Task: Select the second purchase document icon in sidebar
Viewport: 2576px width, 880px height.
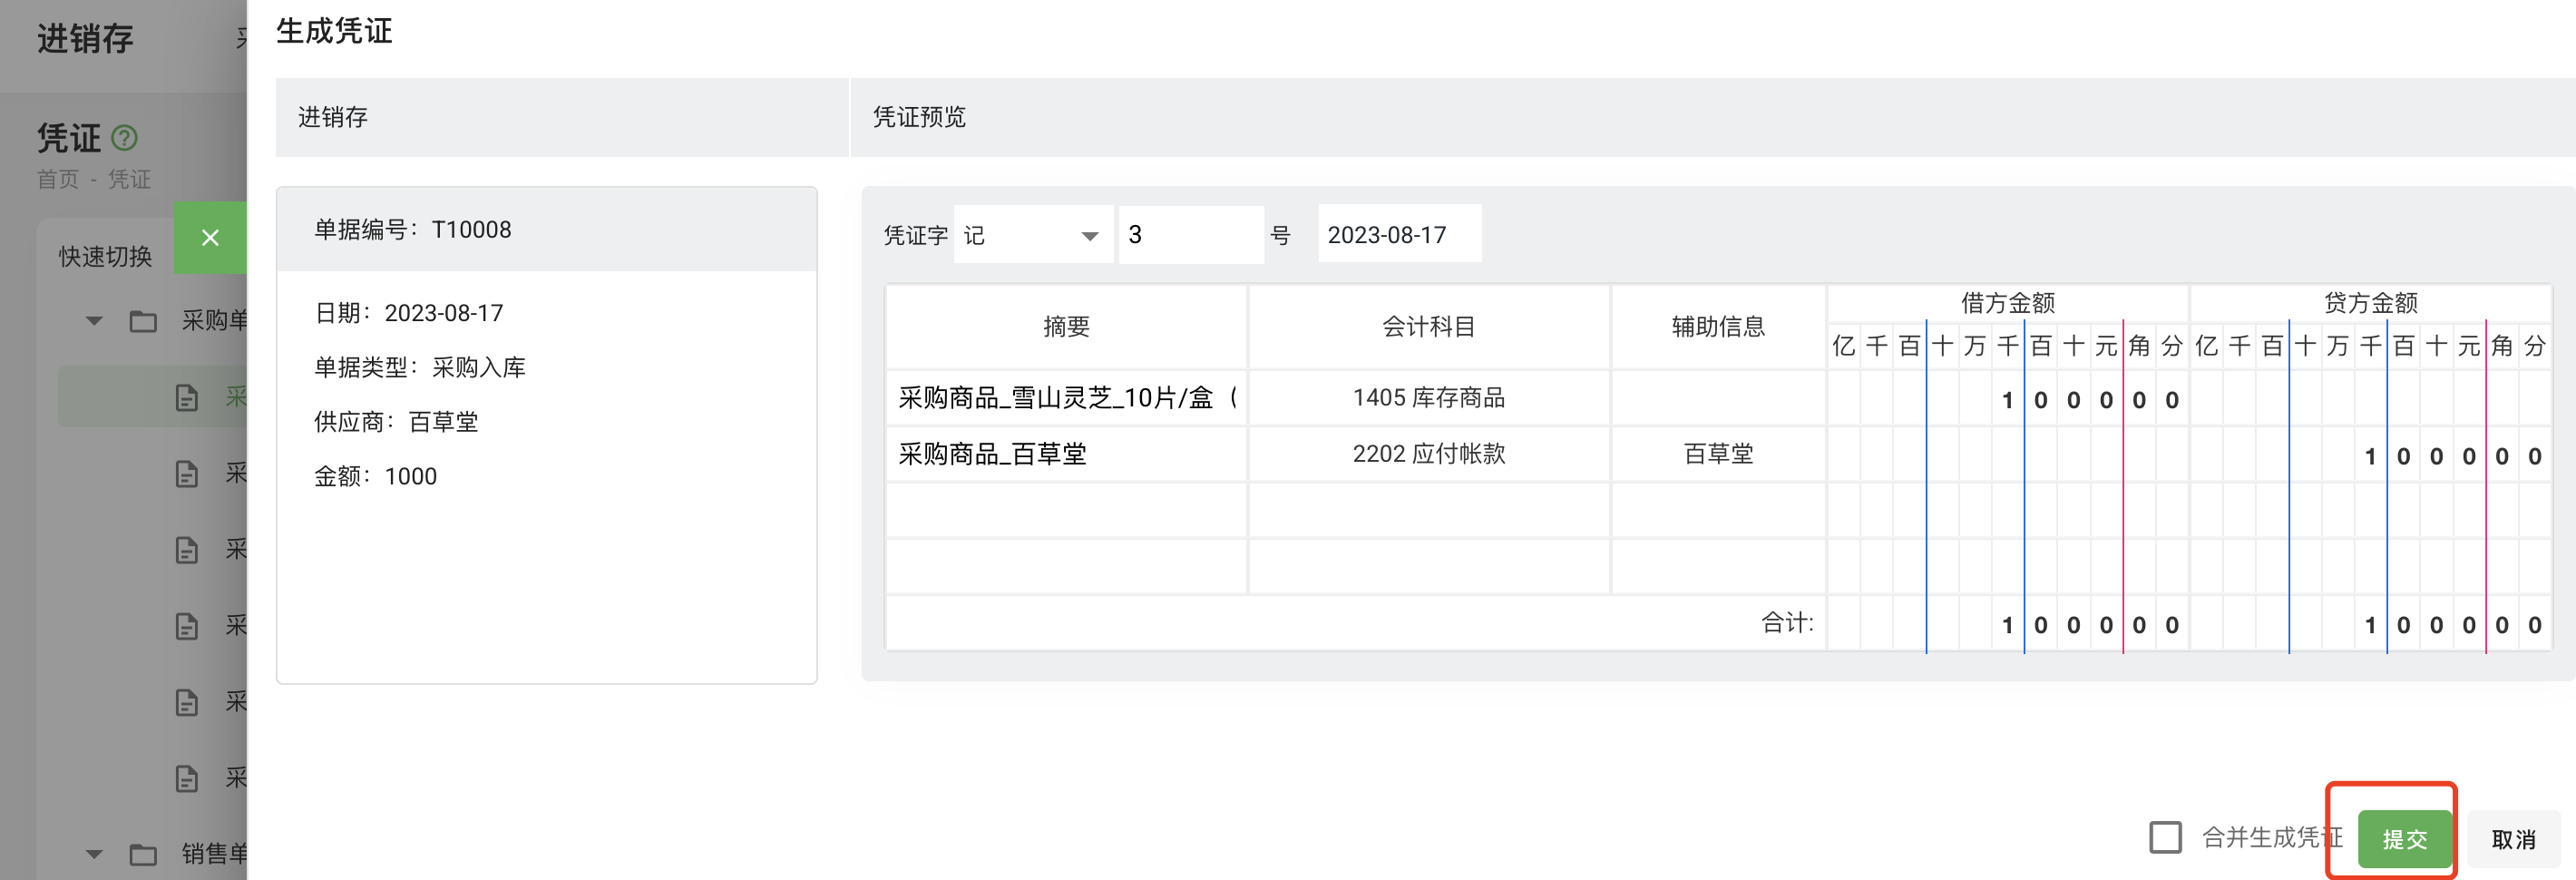Action: tap(187, 473)
